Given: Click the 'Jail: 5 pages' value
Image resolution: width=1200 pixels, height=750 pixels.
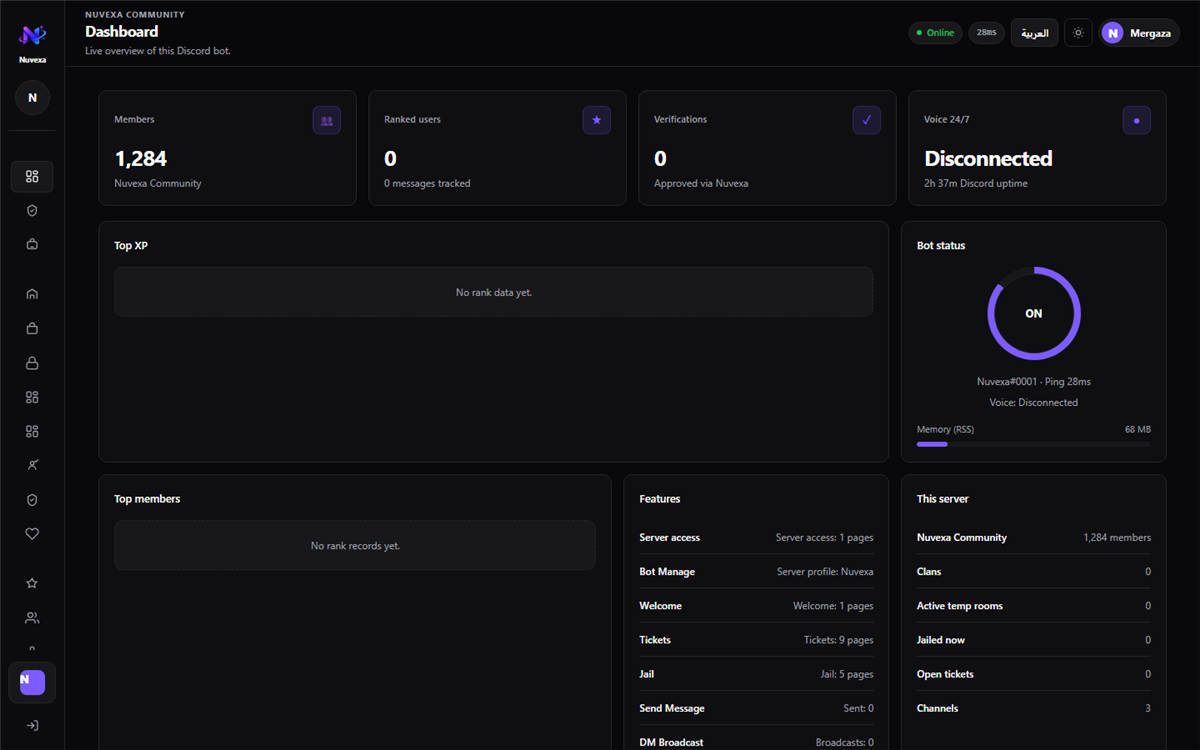Looking at the screenshot, I should [847, 674].
